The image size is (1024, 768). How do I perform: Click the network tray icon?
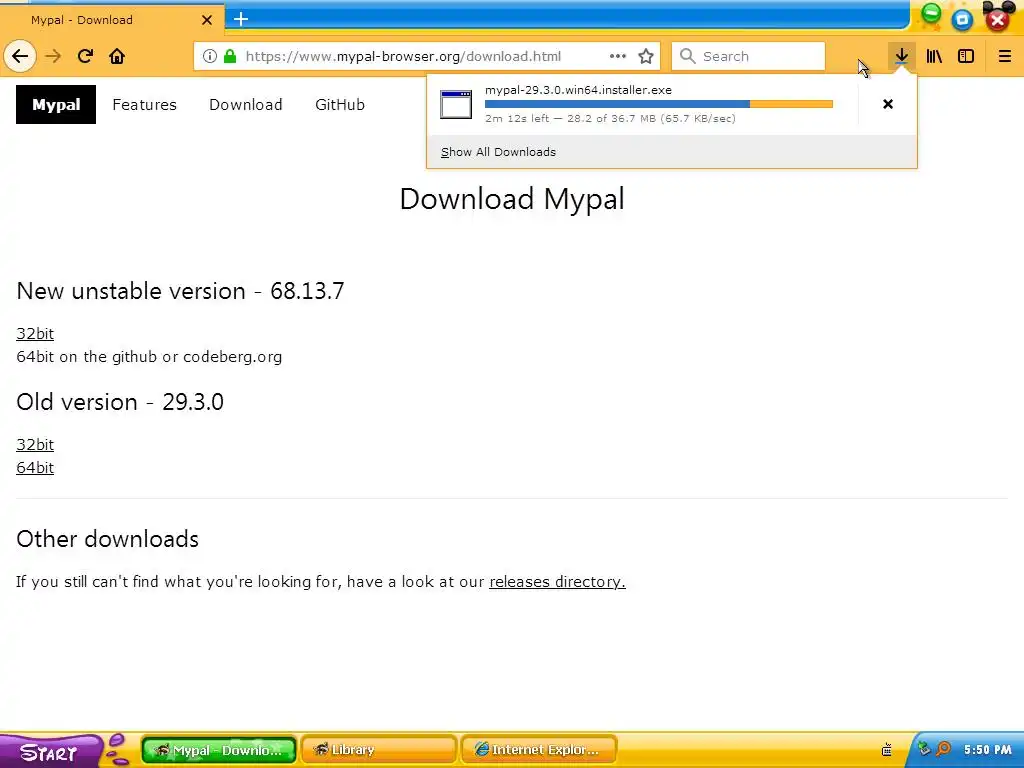pos(924,749)
